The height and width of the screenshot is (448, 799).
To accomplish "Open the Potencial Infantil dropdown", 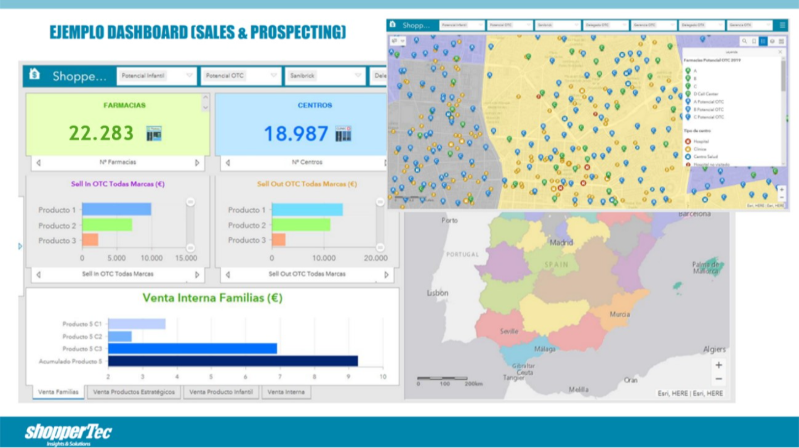I will point(155,75).
